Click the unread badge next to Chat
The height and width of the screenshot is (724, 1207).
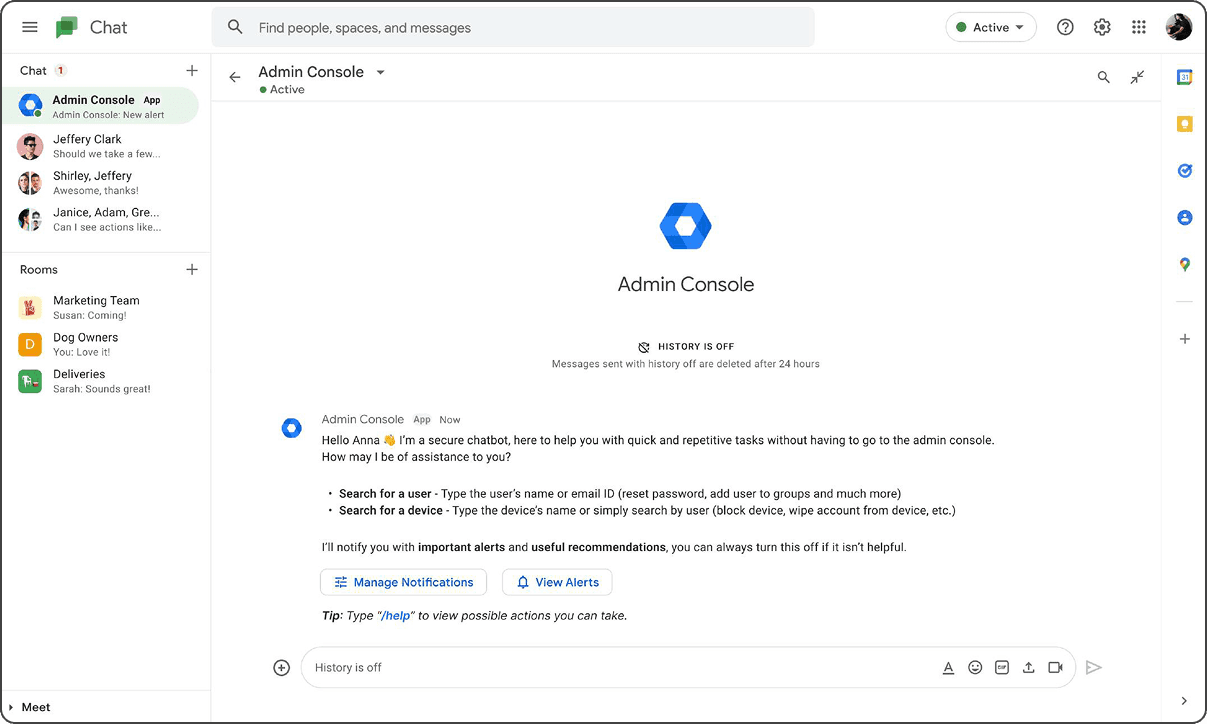pyautogui.click(x=60, y=70)
